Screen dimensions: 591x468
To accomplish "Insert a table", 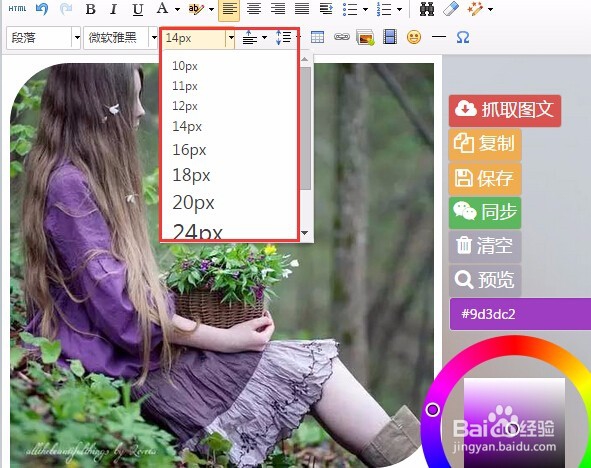I will coord(317,37).
